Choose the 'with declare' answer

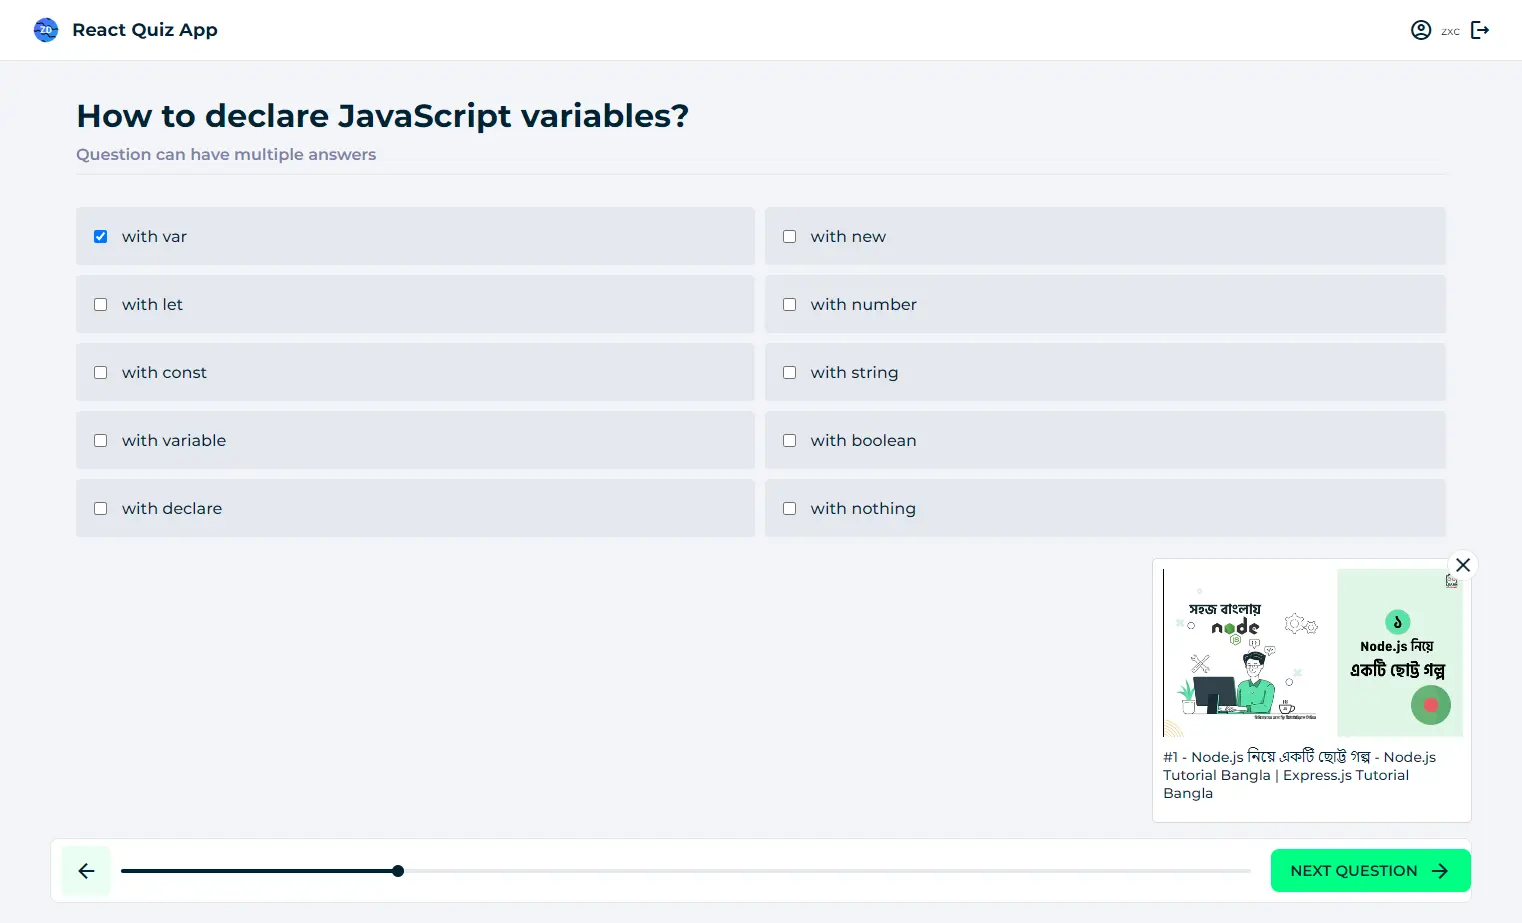coord(101,509)
